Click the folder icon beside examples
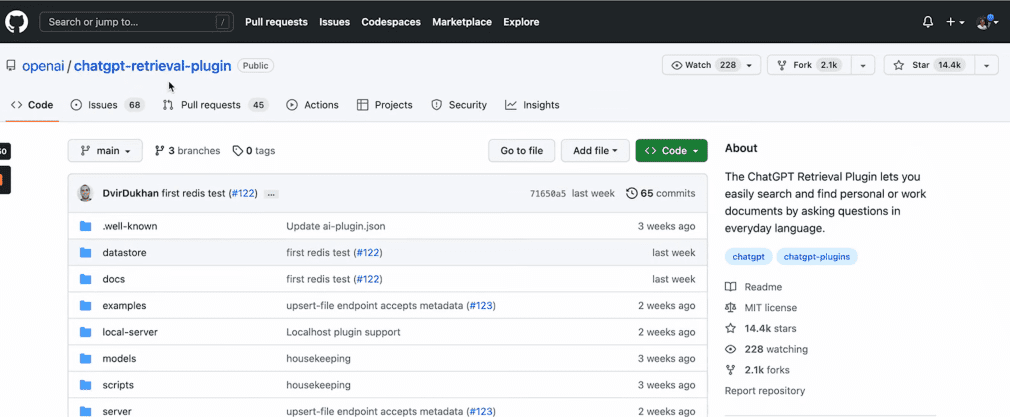1010x417 pixels. [x=86, y=305]
